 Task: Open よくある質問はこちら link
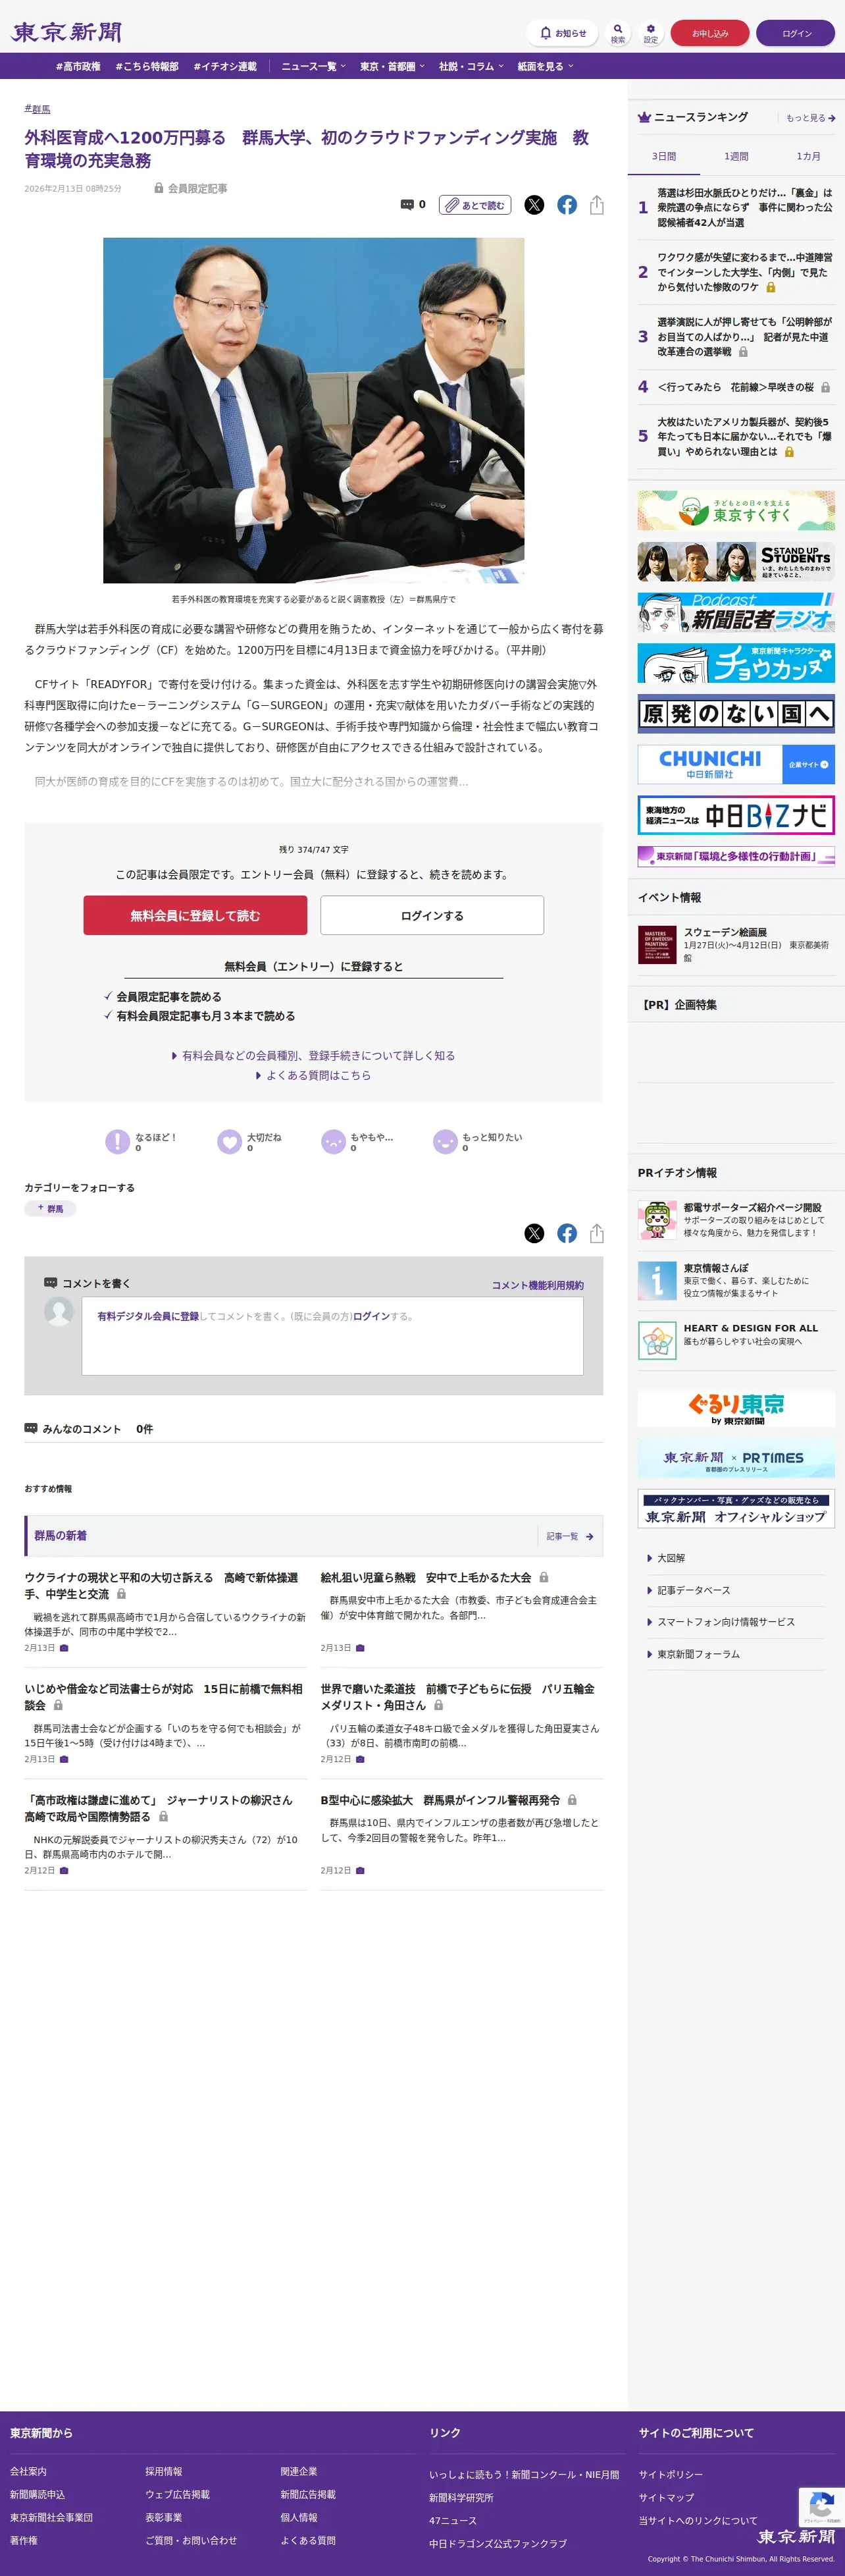(x=313, y=1075)
